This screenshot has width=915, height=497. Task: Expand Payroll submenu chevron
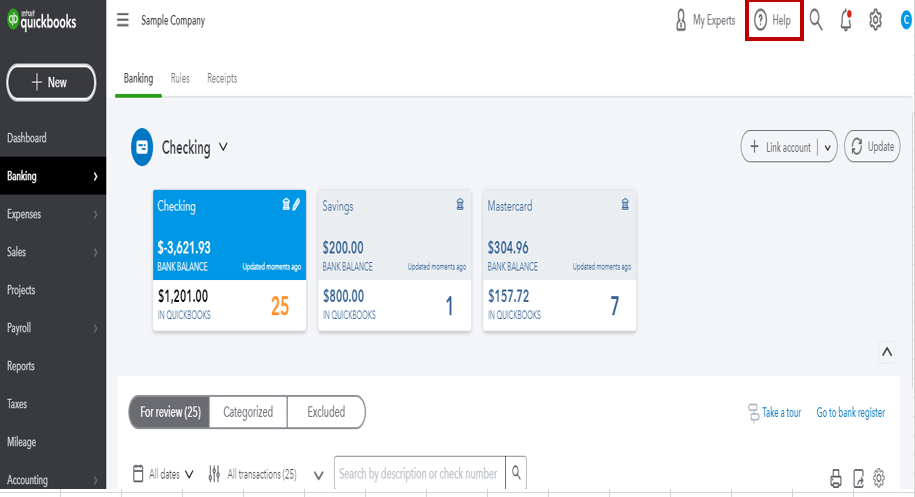tap(96, 328)
